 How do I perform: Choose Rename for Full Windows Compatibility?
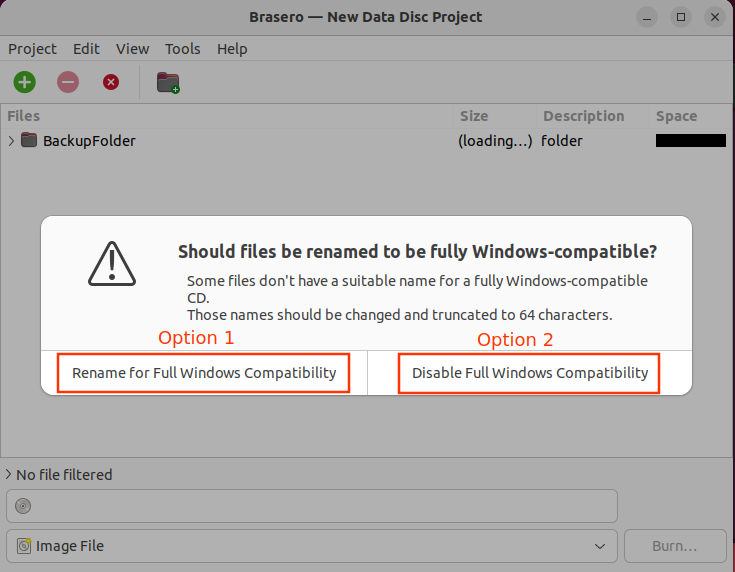pos(204,373)
